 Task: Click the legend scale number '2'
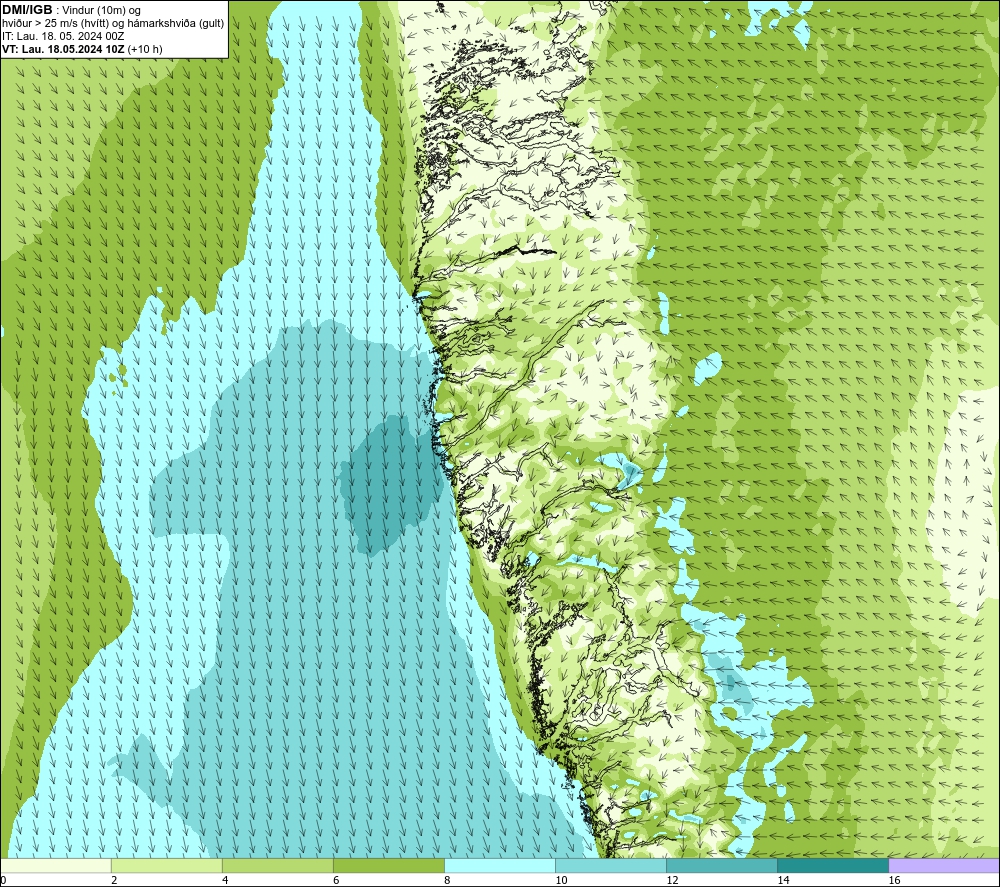(114, 880)
